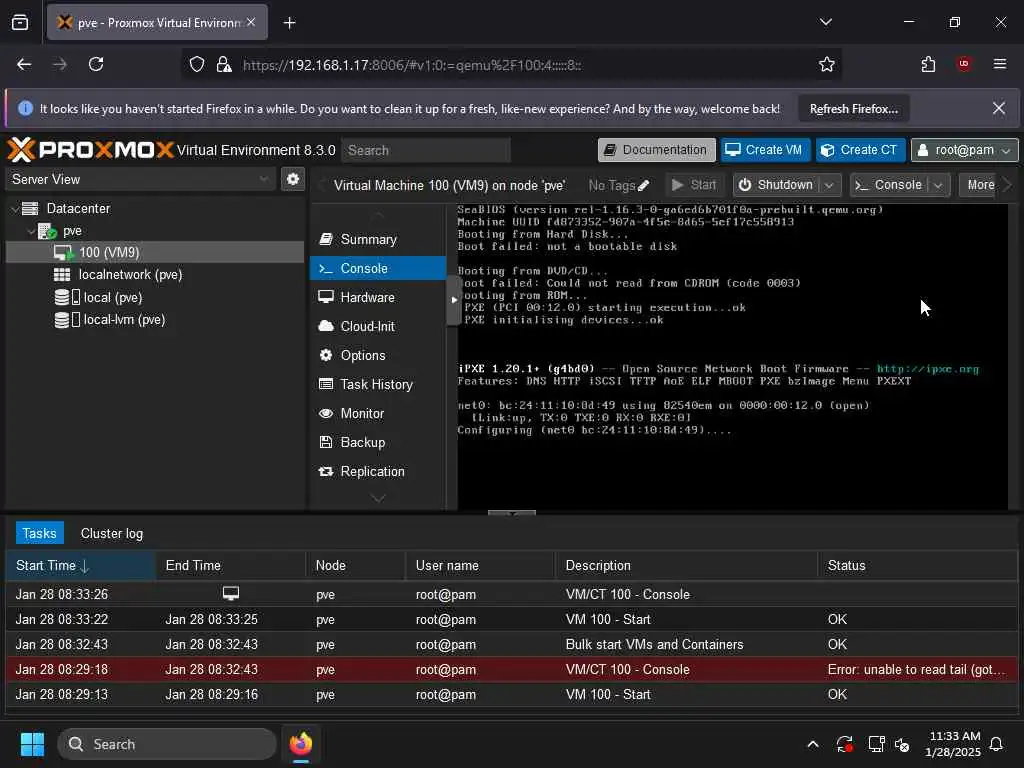Collapse the Datacenter tree node
Screen dimensions: 1024x768
click(x=15, y=209)
